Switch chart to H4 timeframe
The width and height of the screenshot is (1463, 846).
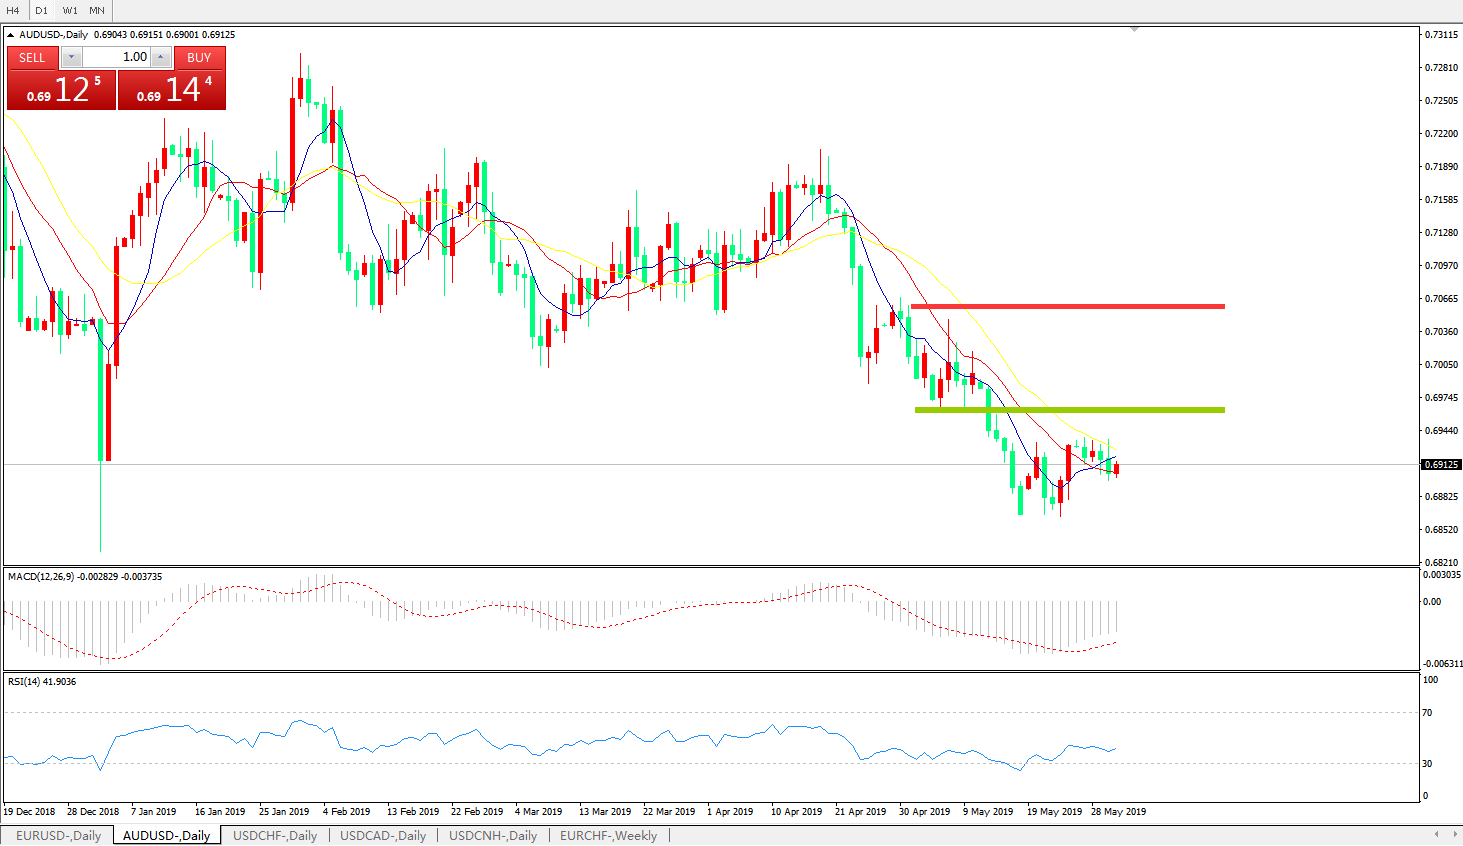click(x=13, y=11)
